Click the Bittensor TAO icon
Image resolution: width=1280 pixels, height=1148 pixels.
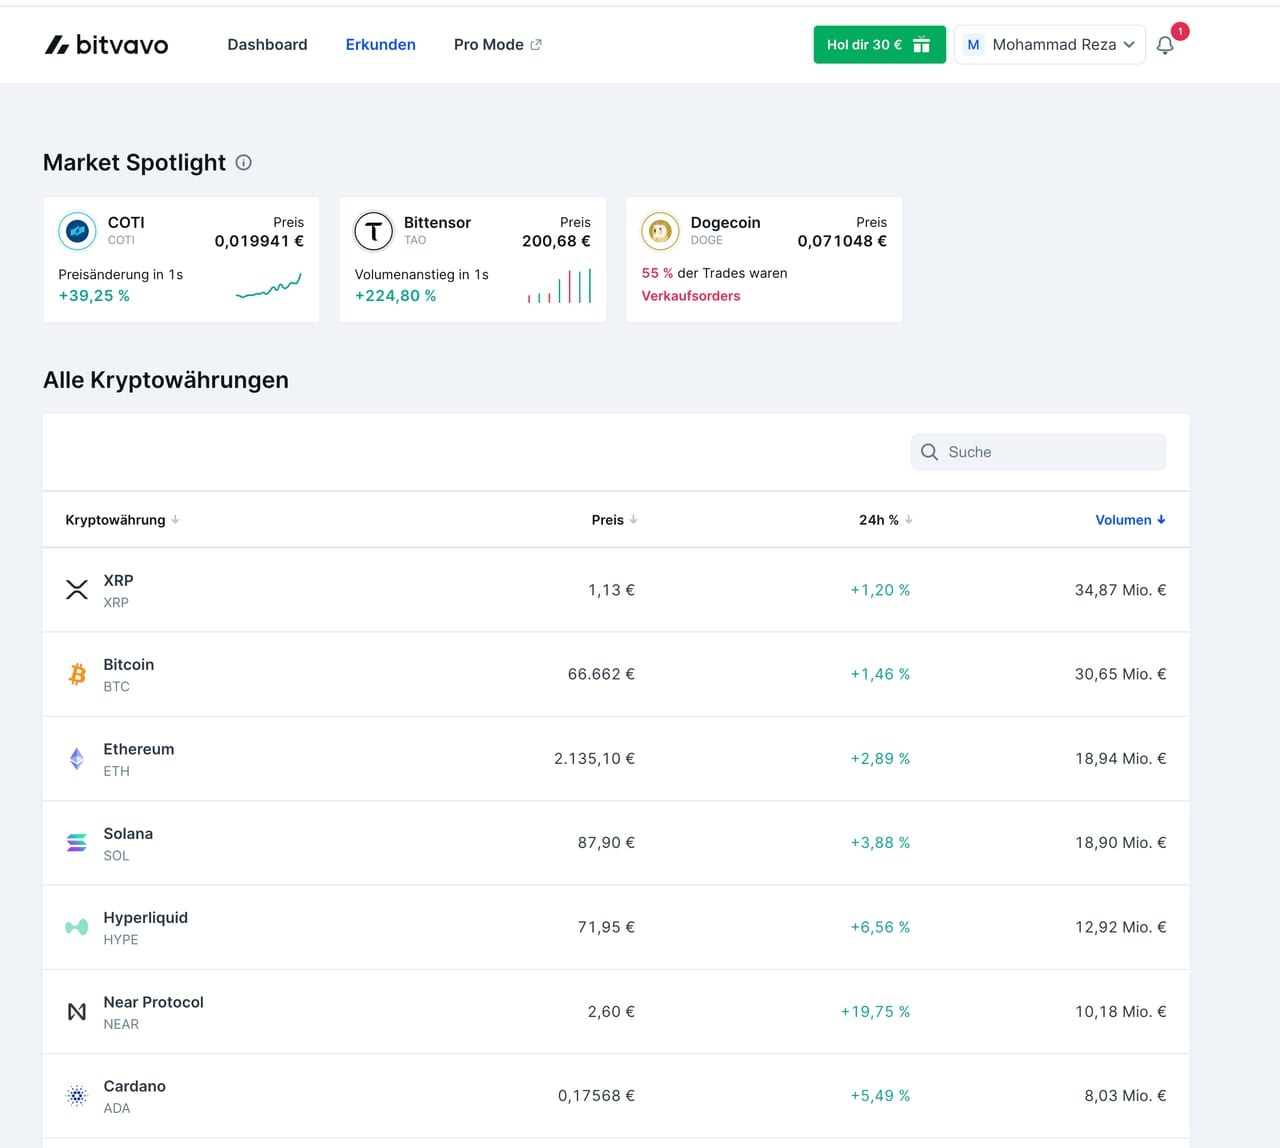coord(373,231)
